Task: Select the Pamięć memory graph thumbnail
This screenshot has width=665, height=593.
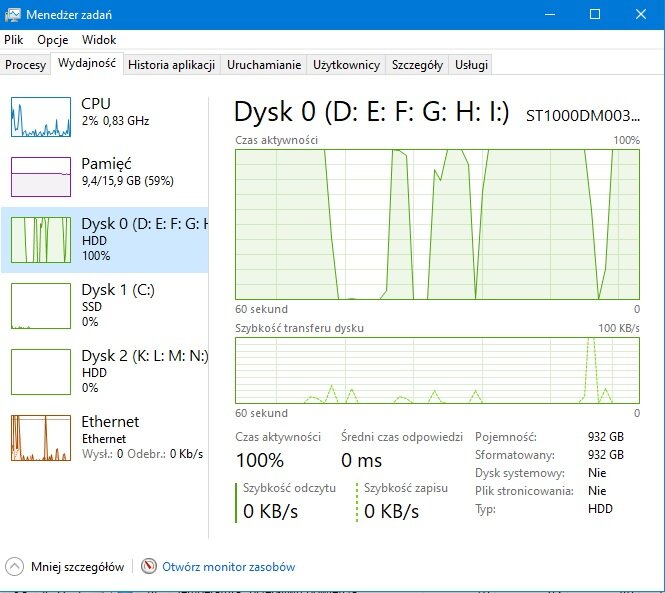Action: coord(40,177)
